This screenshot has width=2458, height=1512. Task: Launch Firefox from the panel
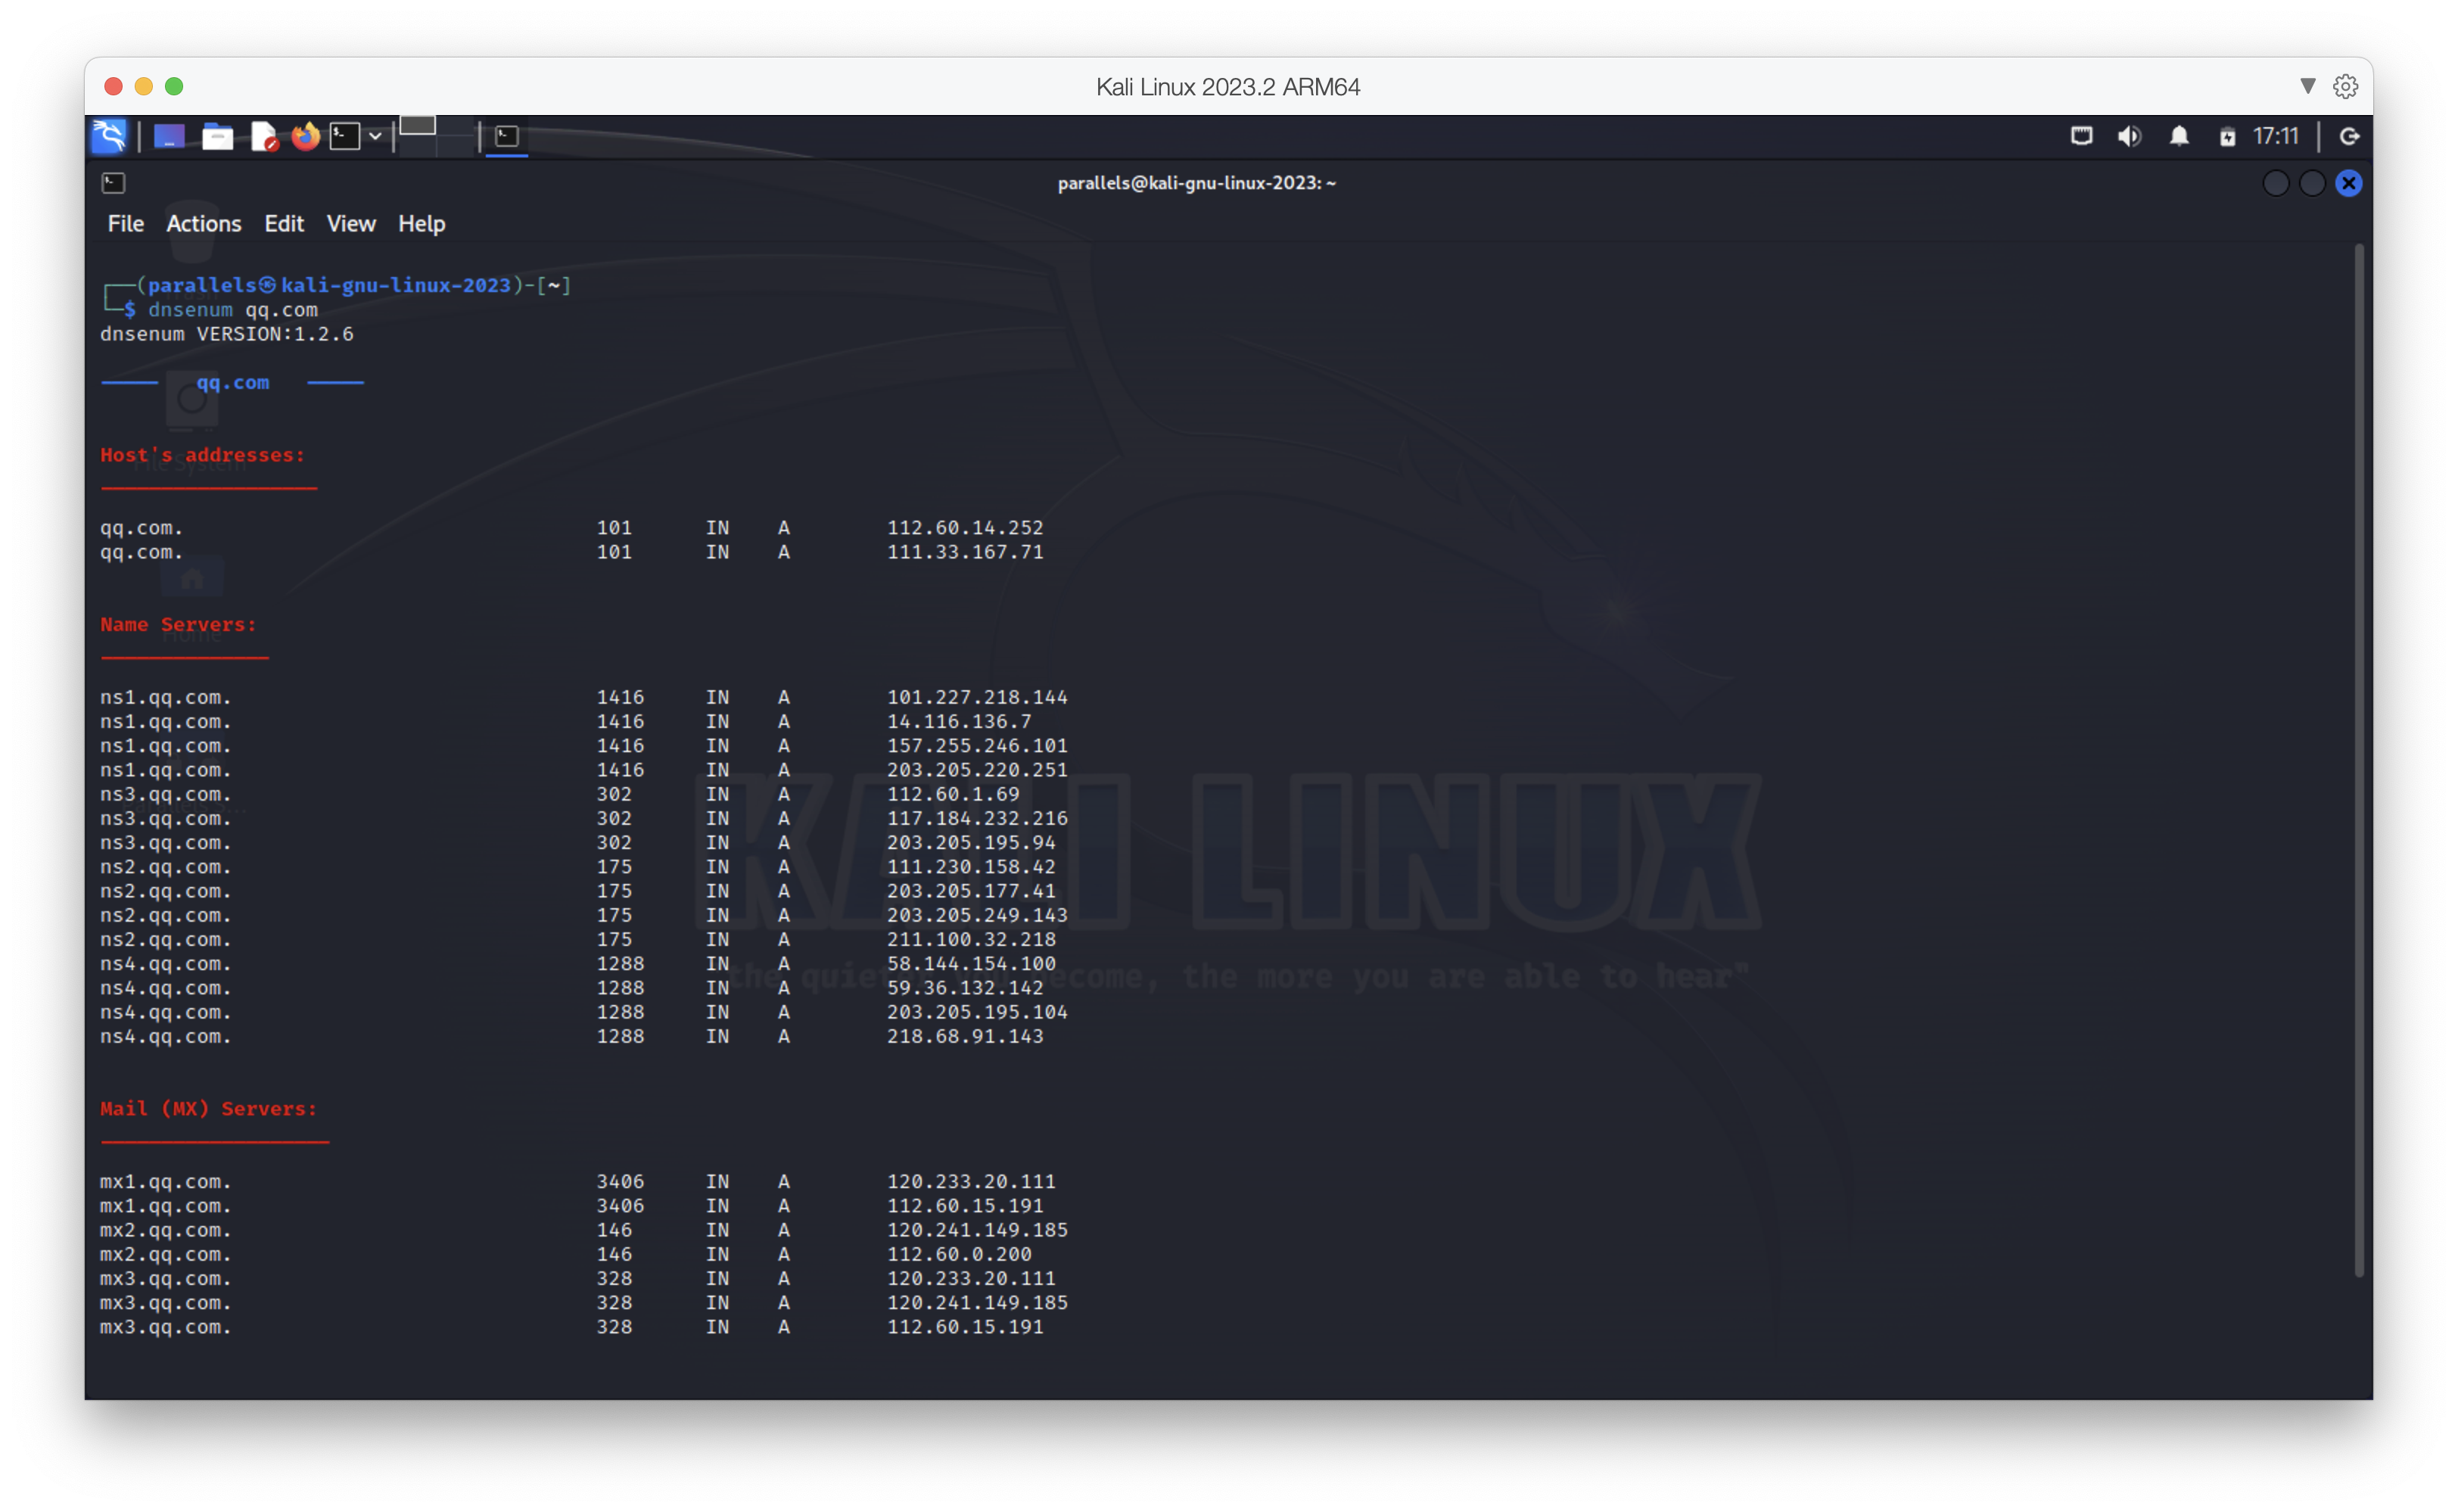(x=305, y=136)
